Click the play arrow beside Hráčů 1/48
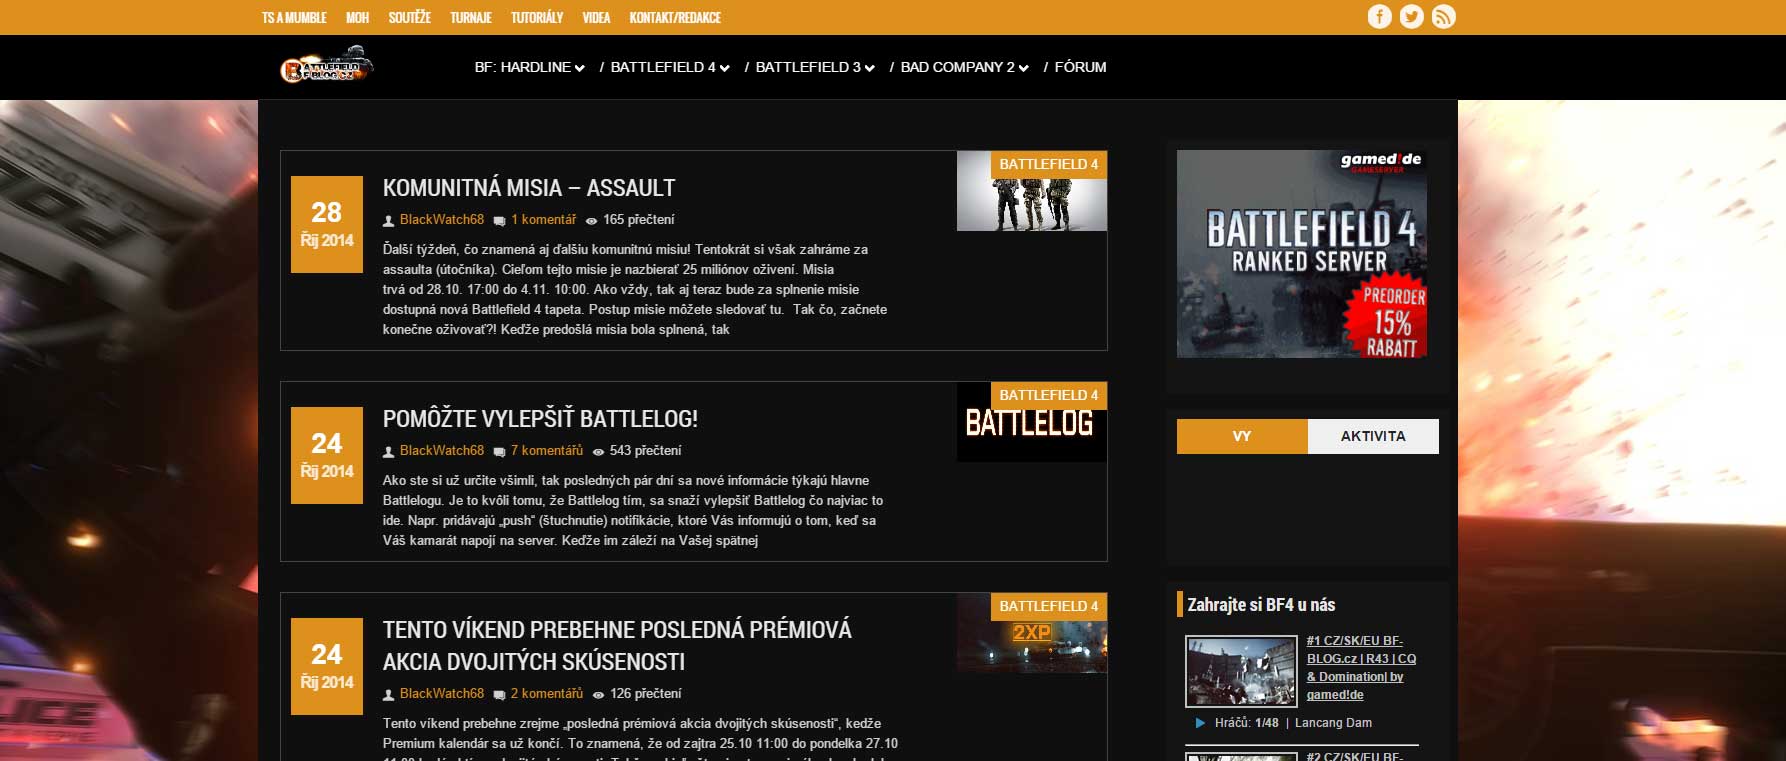Viewport: 1786px width, 761px height. coord(1200,723)
